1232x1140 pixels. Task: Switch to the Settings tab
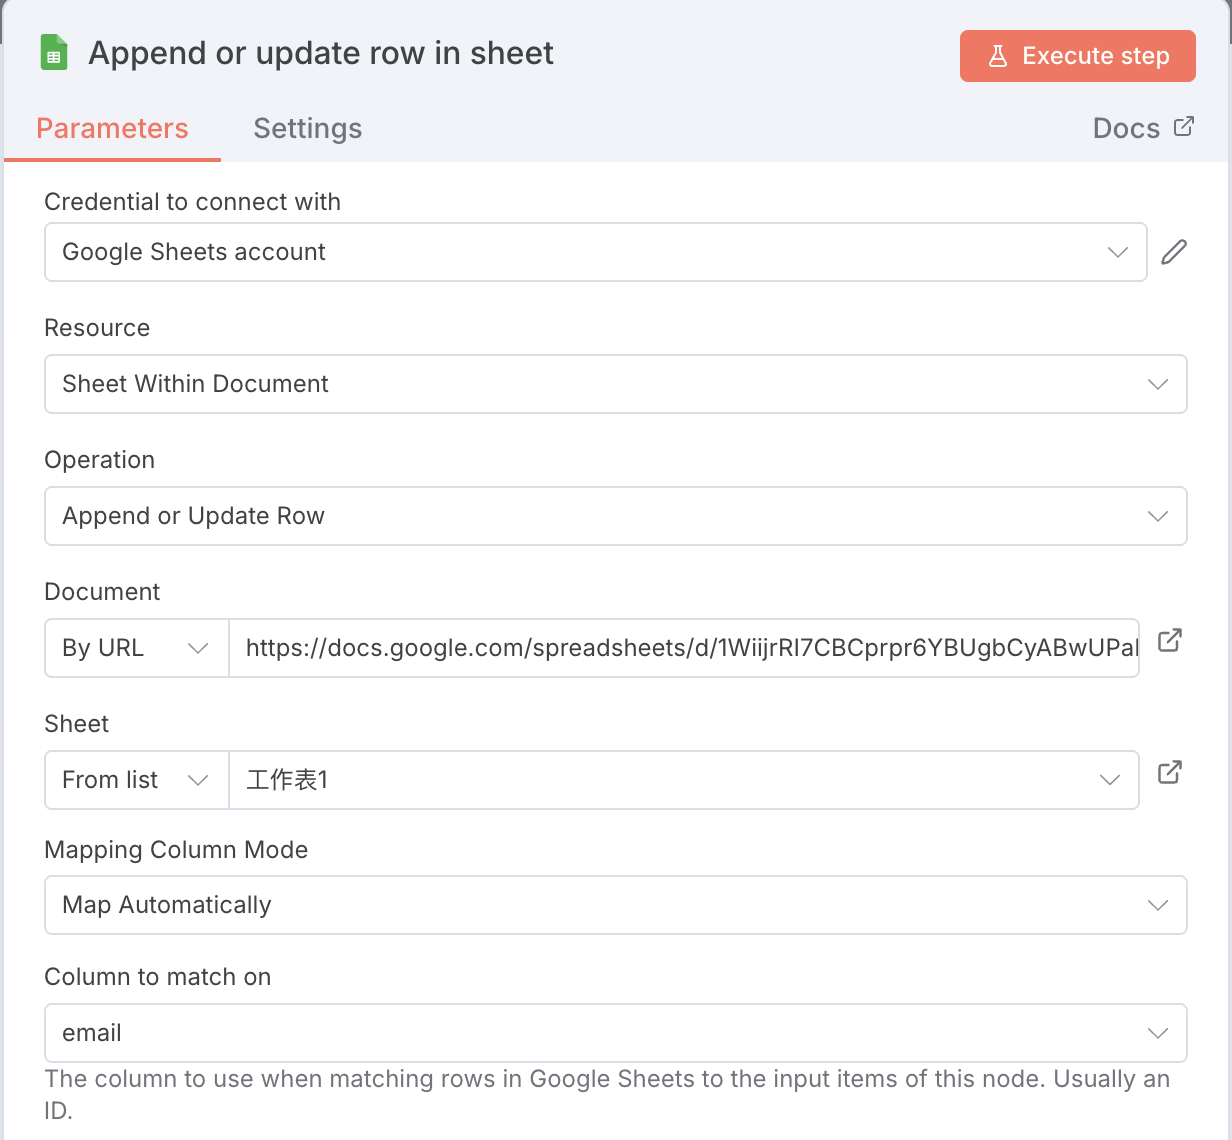307,128
